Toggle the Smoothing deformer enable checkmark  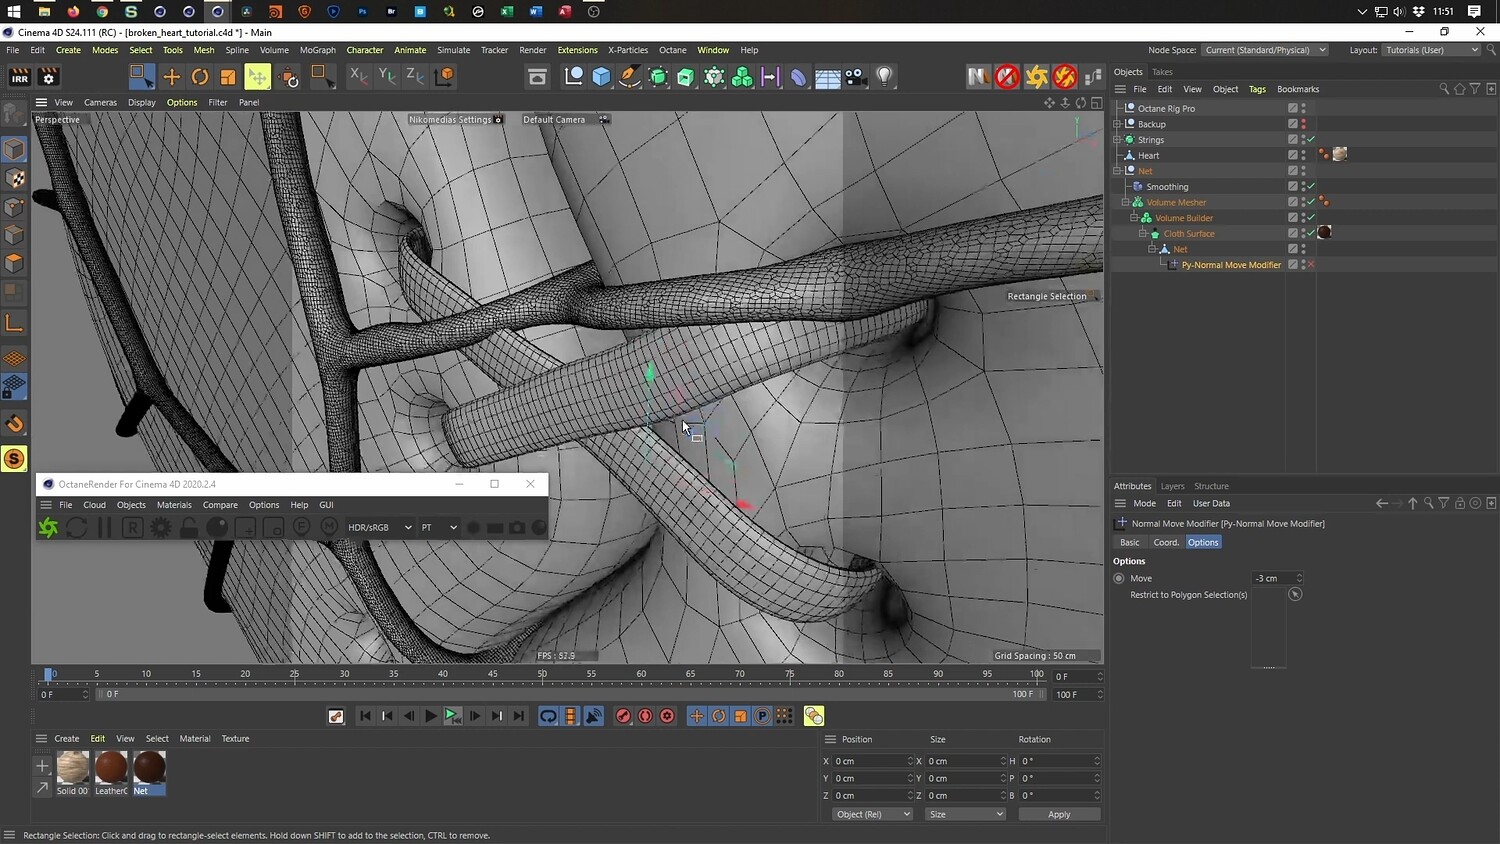pyautogui.click(x=1310, y=187)
